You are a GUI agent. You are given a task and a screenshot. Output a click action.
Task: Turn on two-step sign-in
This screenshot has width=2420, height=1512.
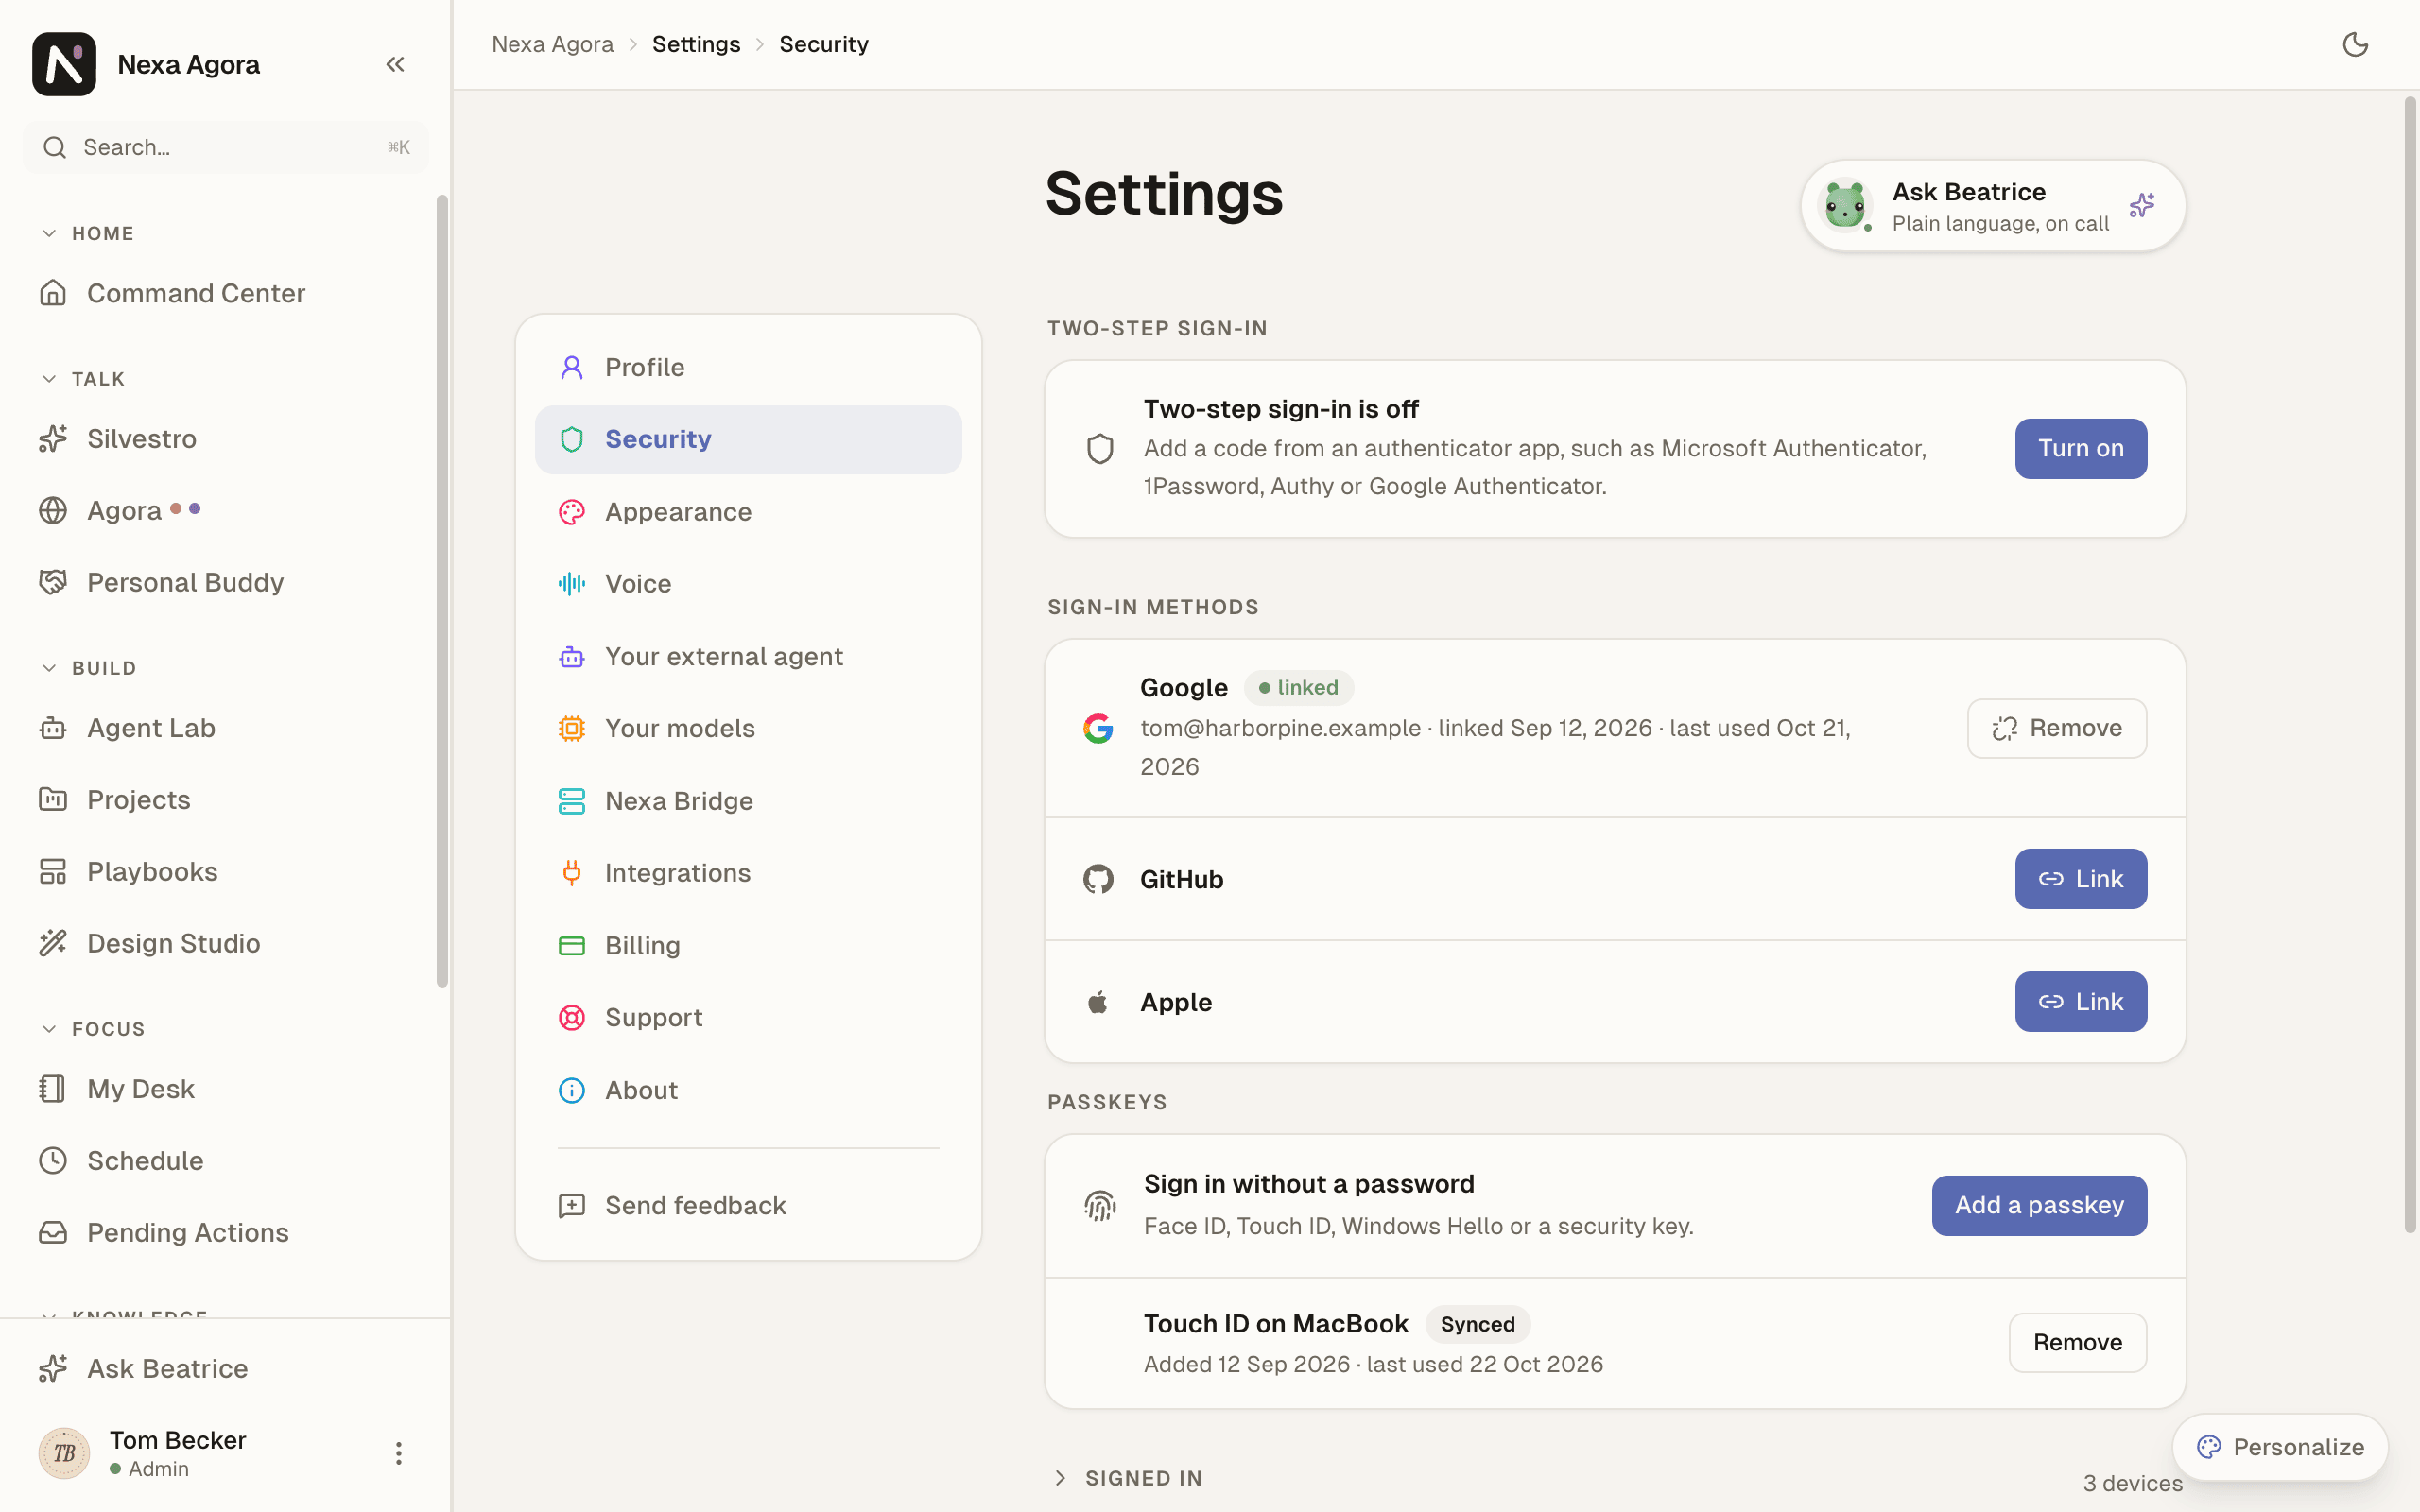point(2081,449)
